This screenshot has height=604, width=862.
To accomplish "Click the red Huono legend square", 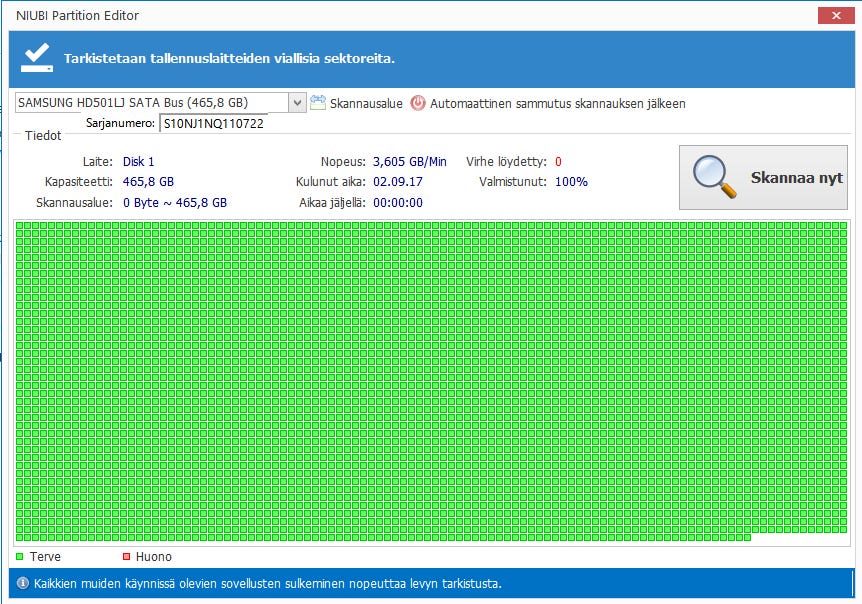I will coord(126,556).
